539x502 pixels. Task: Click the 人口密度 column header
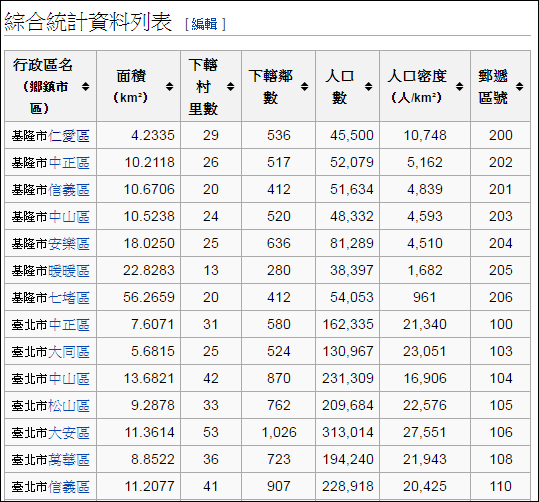[x=425, y=86]
